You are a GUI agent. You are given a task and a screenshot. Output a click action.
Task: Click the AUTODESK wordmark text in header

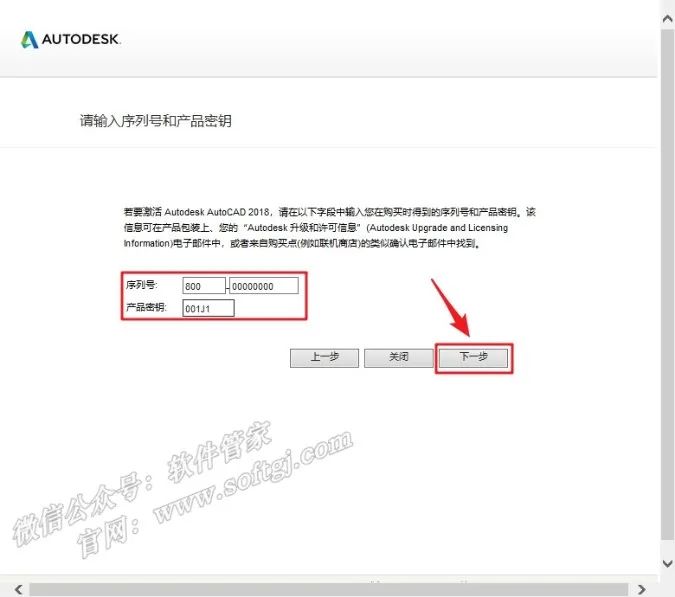[82, 40]
